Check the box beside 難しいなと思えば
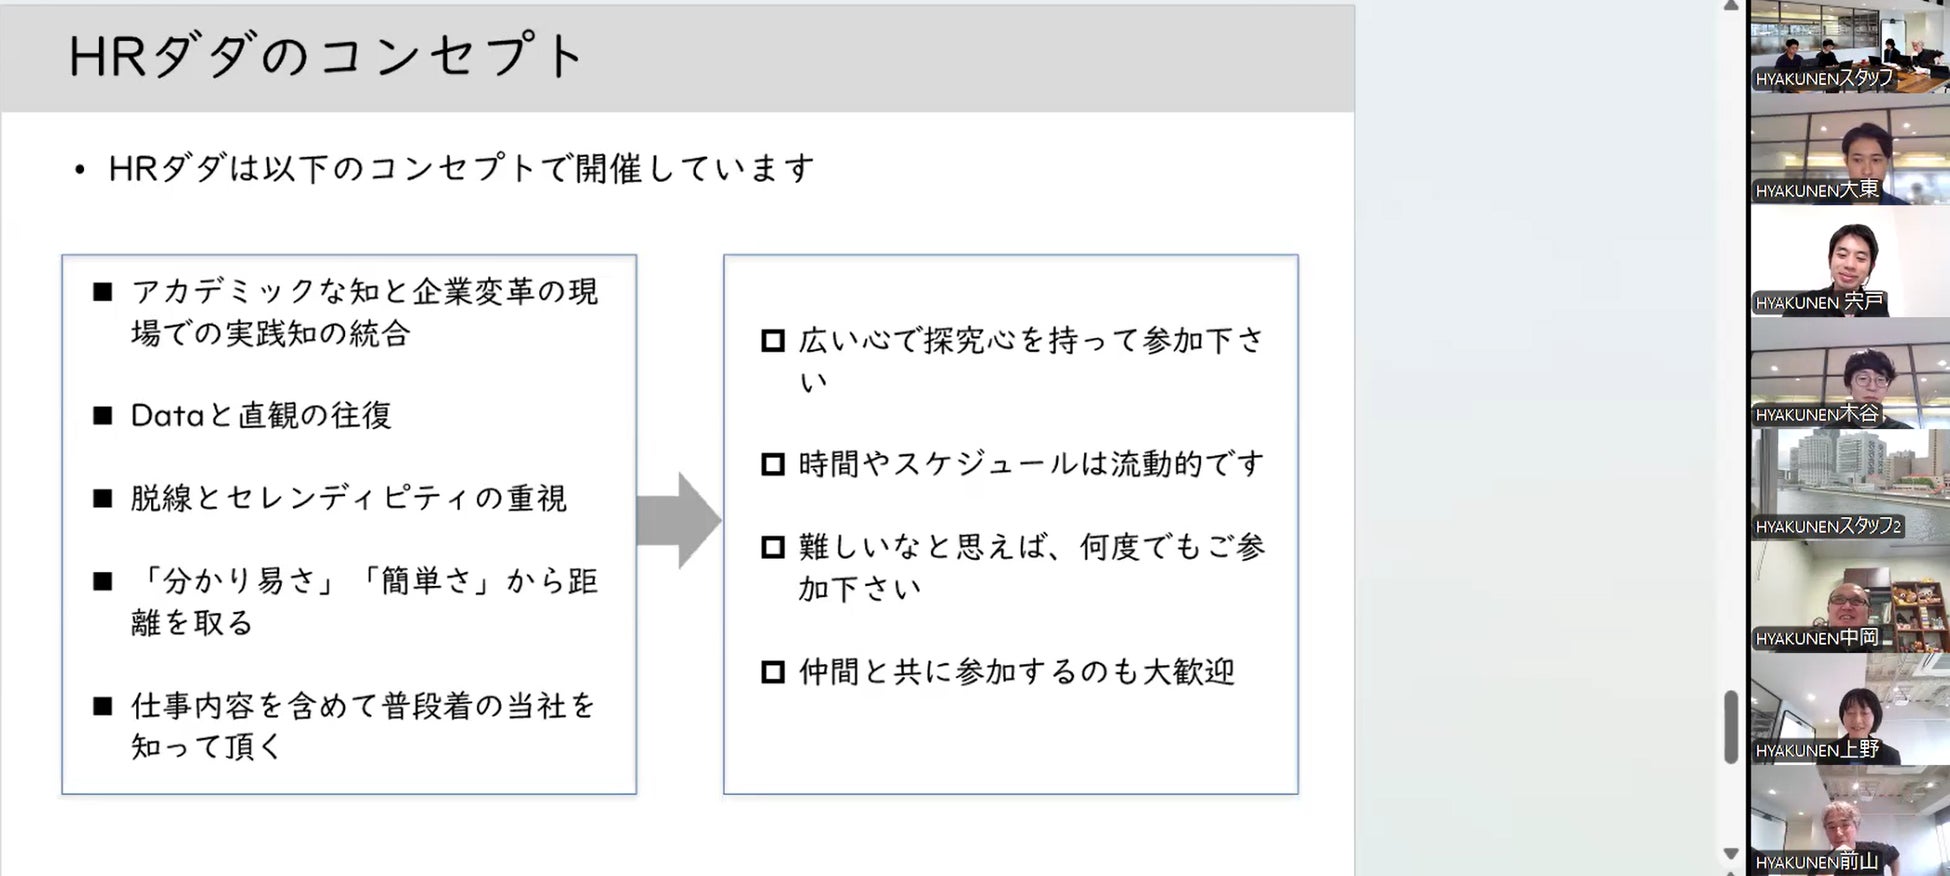This screenshot has height=876, width=1950. click(773, 547)
